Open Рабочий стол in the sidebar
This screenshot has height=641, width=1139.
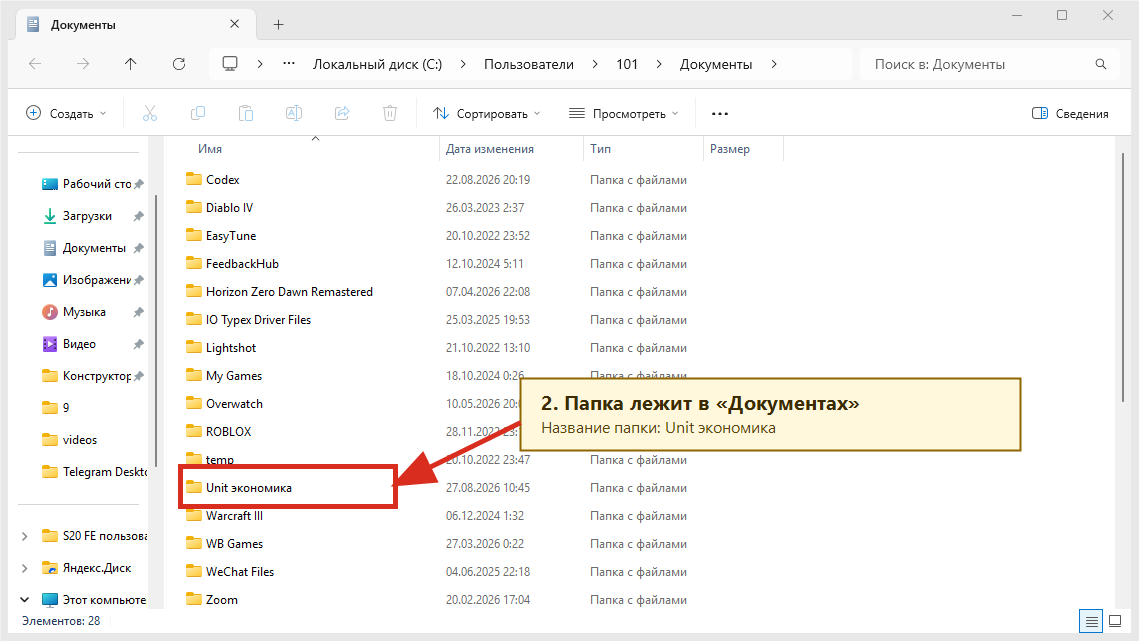87,184
